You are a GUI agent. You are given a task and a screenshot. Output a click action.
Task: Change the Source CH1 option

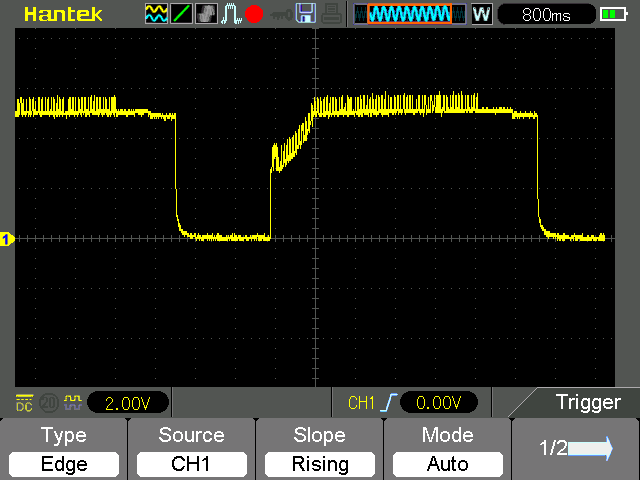191,449
